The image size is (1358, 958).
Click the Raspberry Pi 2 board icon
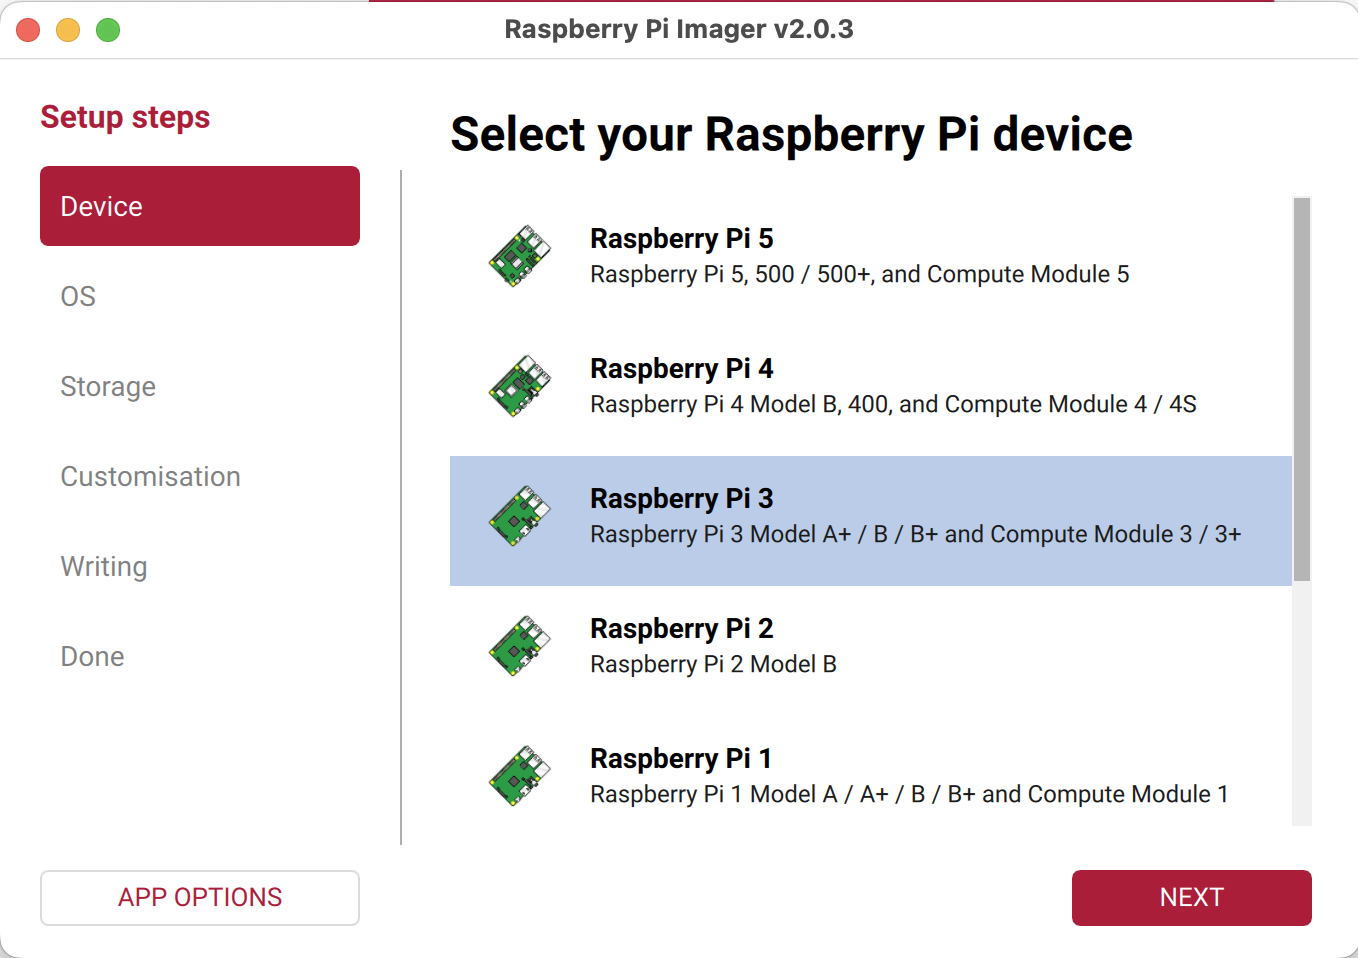pos(520,646)
